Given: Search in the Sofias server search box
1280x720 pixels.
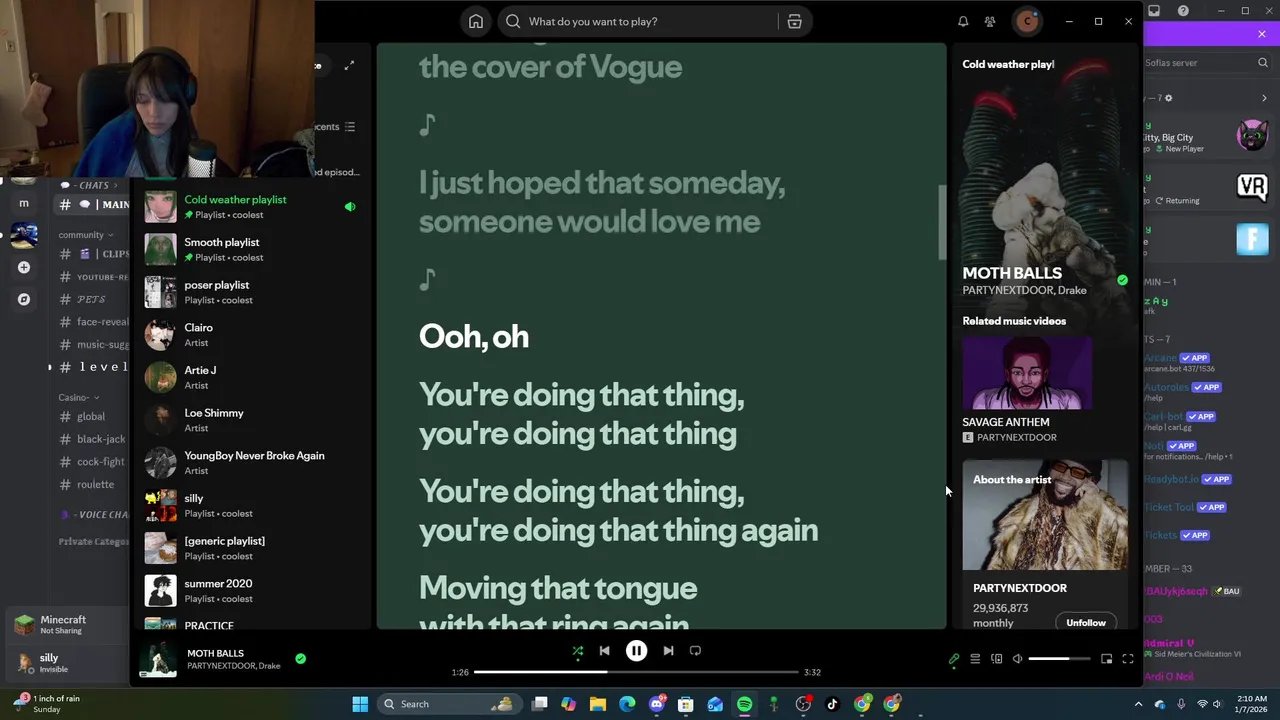Looking at the screenshot, I should click(x=1207, y=62).
